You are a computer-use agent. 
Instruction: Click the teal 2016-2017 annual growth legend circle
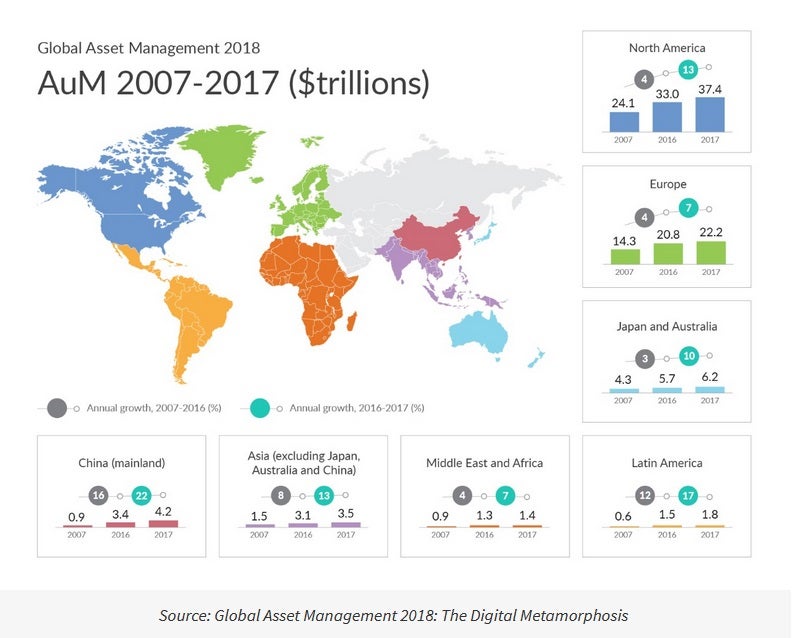pos(260,408)
